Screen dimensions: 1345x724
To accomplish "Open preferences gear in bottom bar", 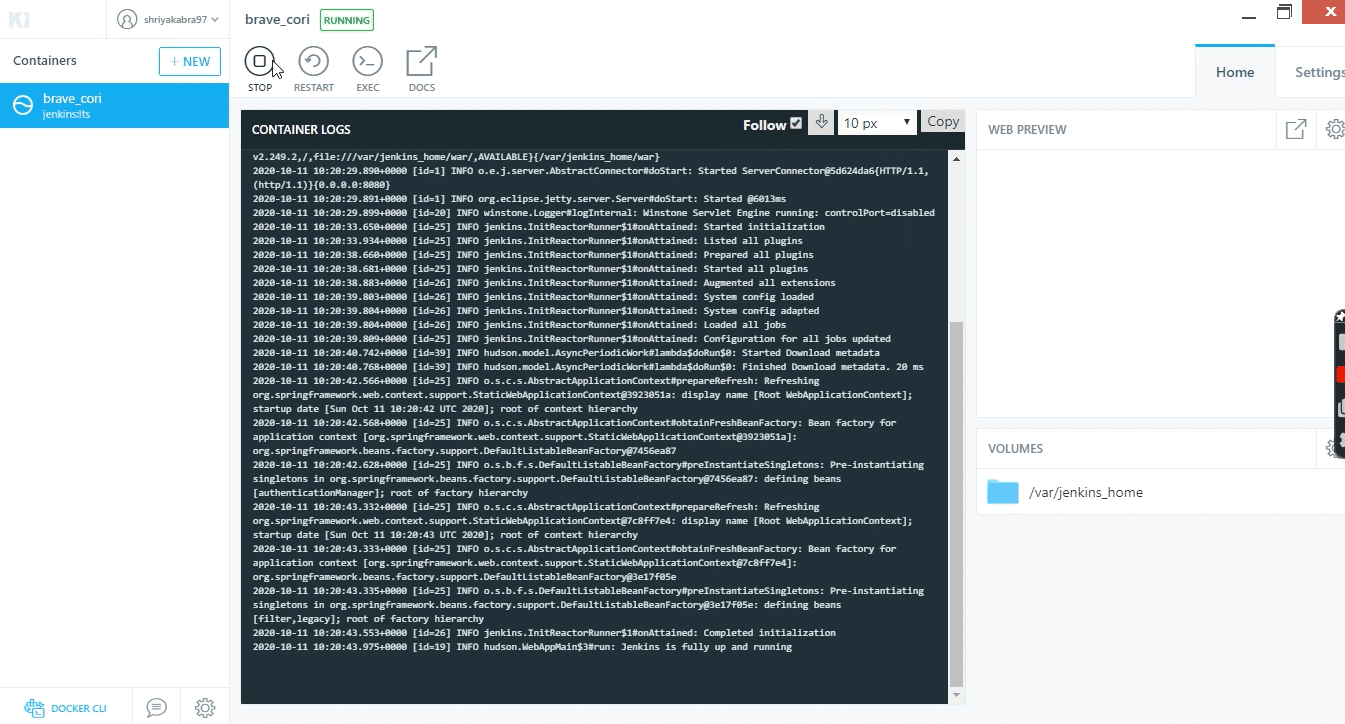I will 205,707.
